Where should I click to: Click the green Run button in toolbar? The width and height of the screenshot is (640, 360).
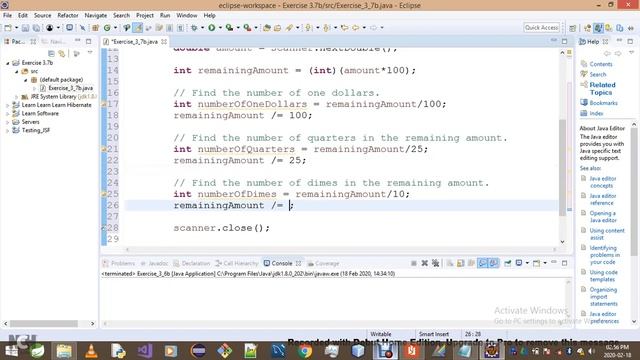[x=211, y=28]
